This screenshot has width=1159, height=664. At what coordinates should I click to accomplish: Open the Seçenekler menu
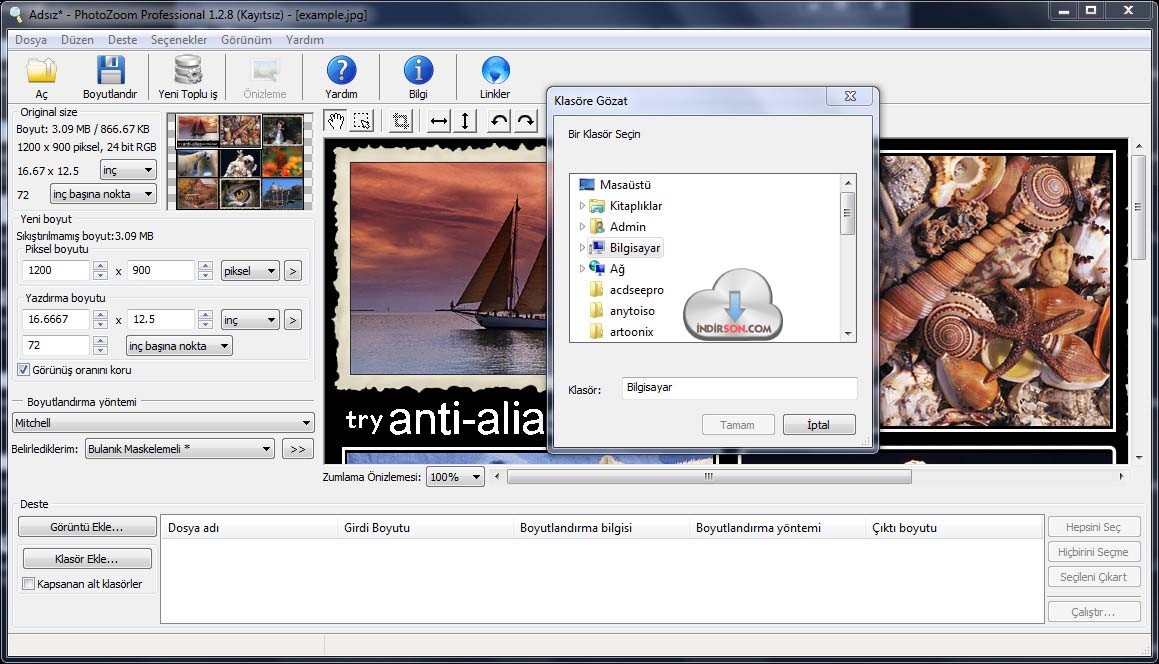179,40
